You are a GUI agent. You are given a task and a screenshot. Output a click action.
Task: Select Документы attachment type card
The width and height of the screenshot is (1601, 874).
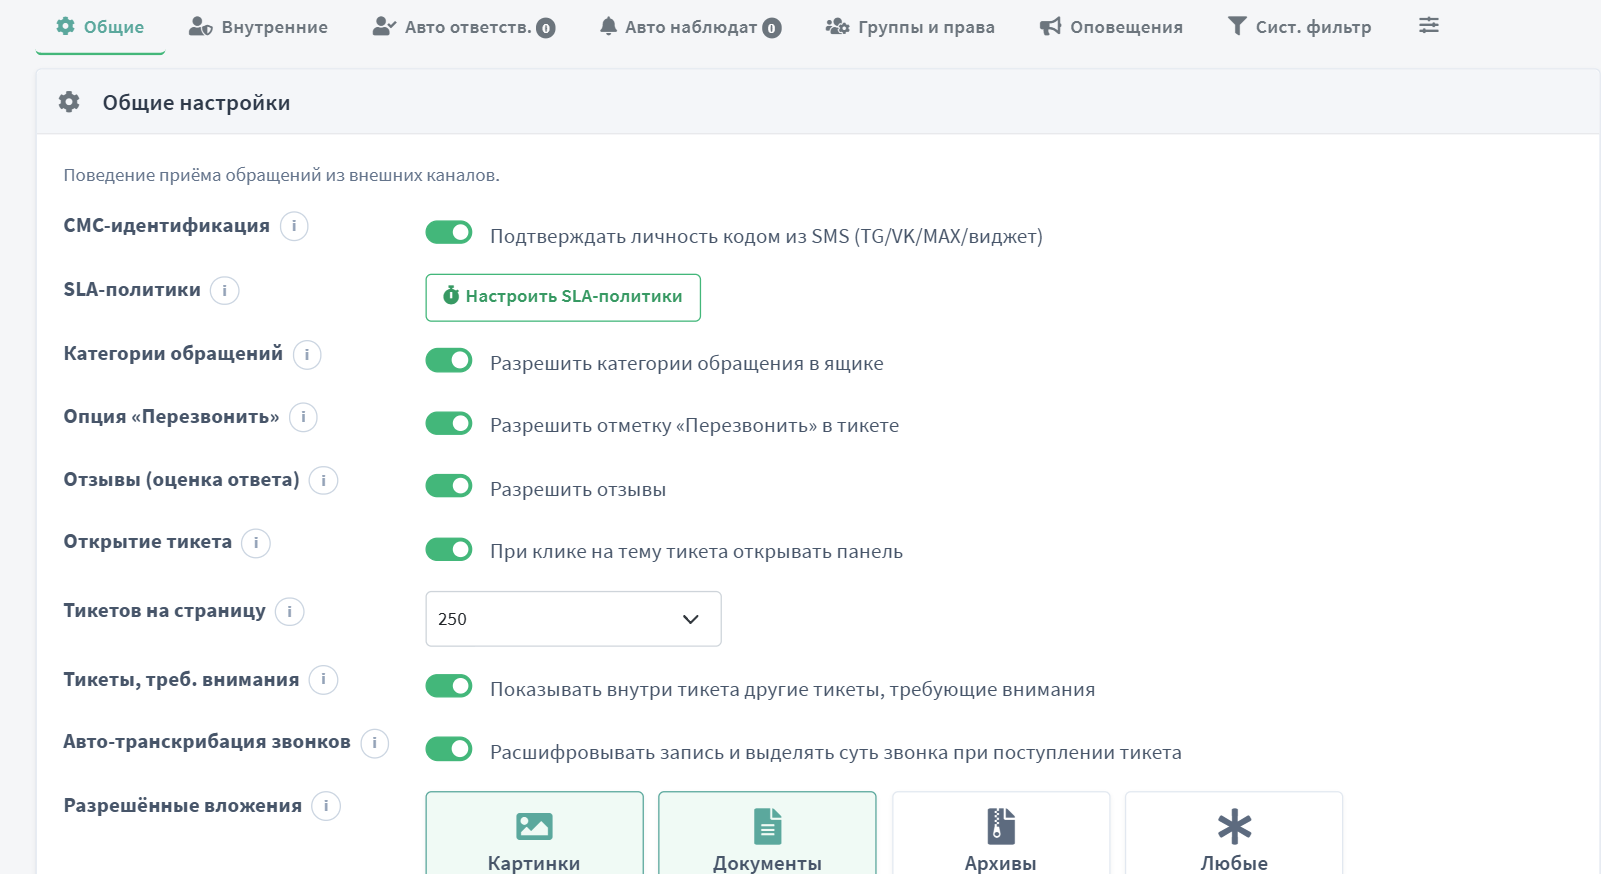(767, 834)
